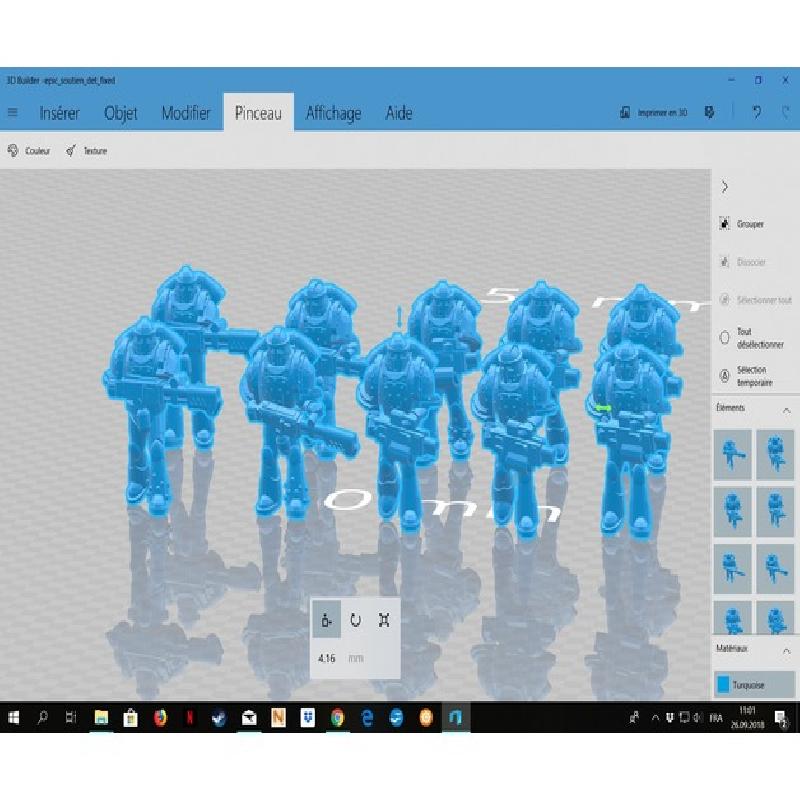Select the scale tool in floating toolbar

click(384, 620)
